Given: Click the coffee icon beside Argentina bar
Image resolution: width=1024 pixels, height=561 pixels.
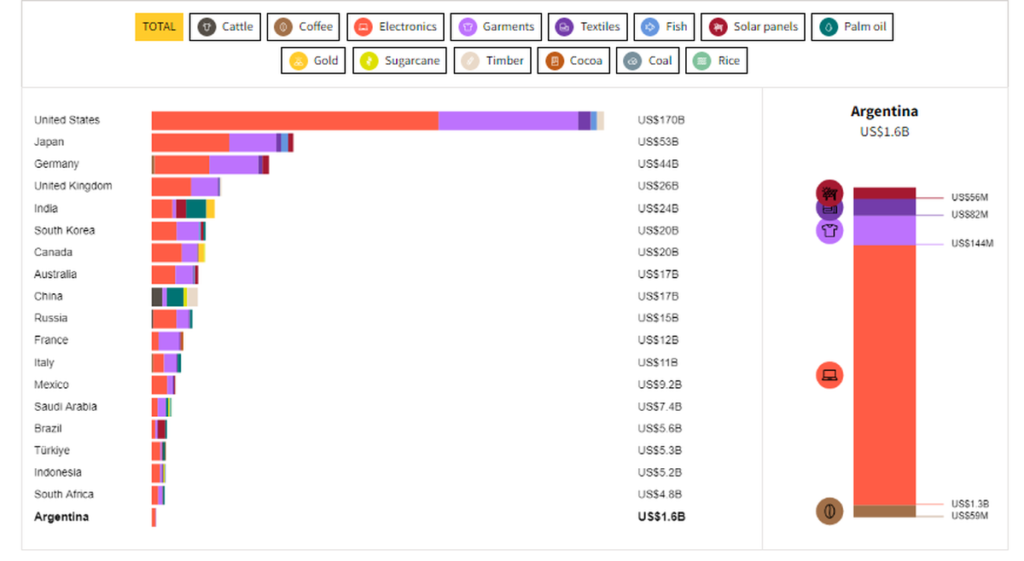Looking at the screenshot, I should (829, 511).
